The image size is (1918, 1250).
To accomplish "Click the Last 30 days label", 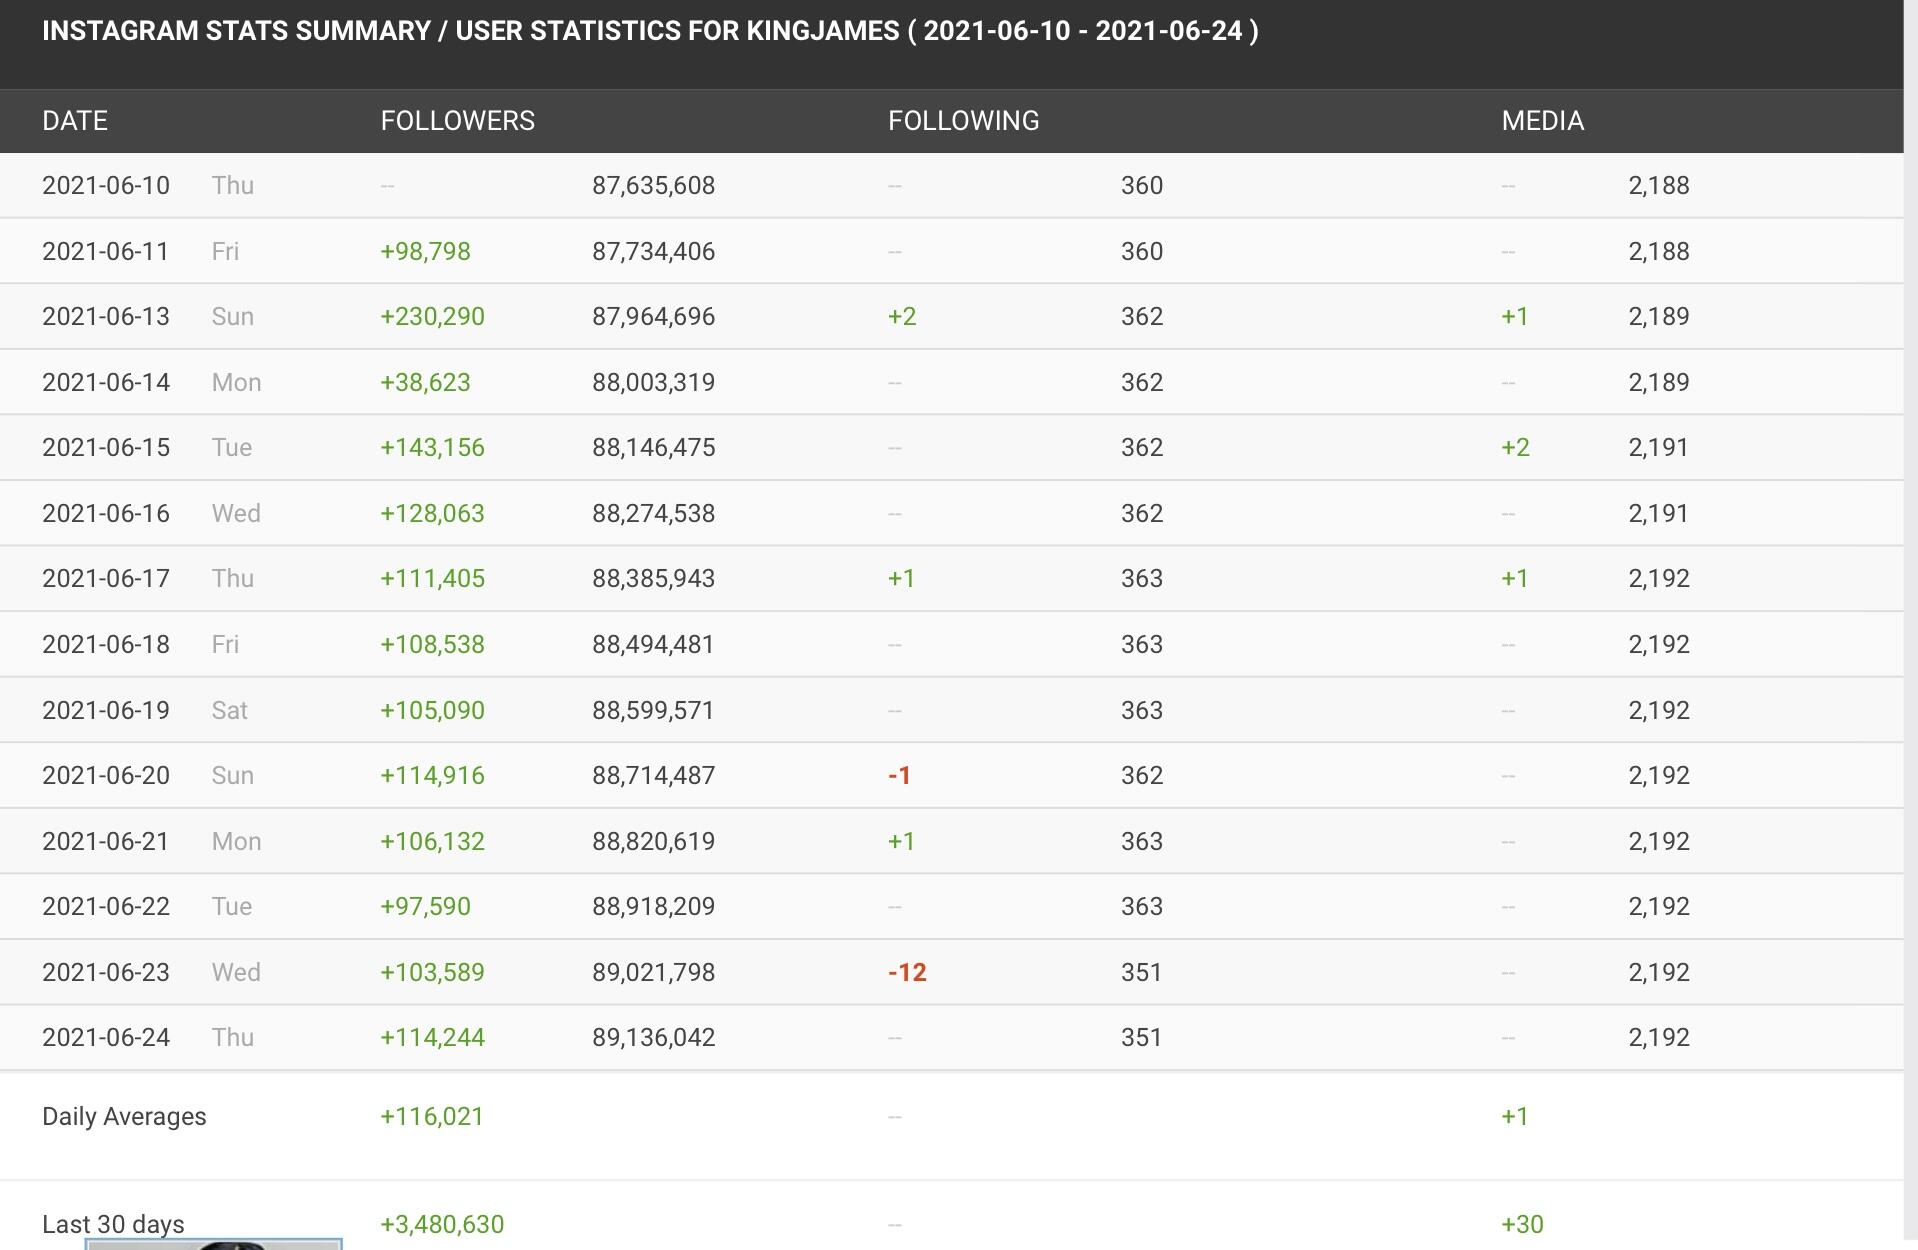I will click(x=113, y=1224).
